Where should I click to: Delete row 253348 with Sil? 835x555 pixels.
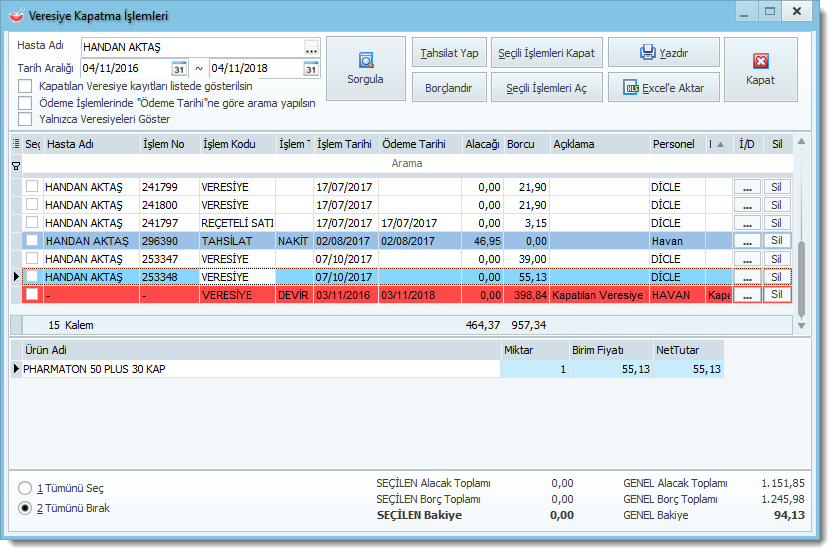pos(777,277)
